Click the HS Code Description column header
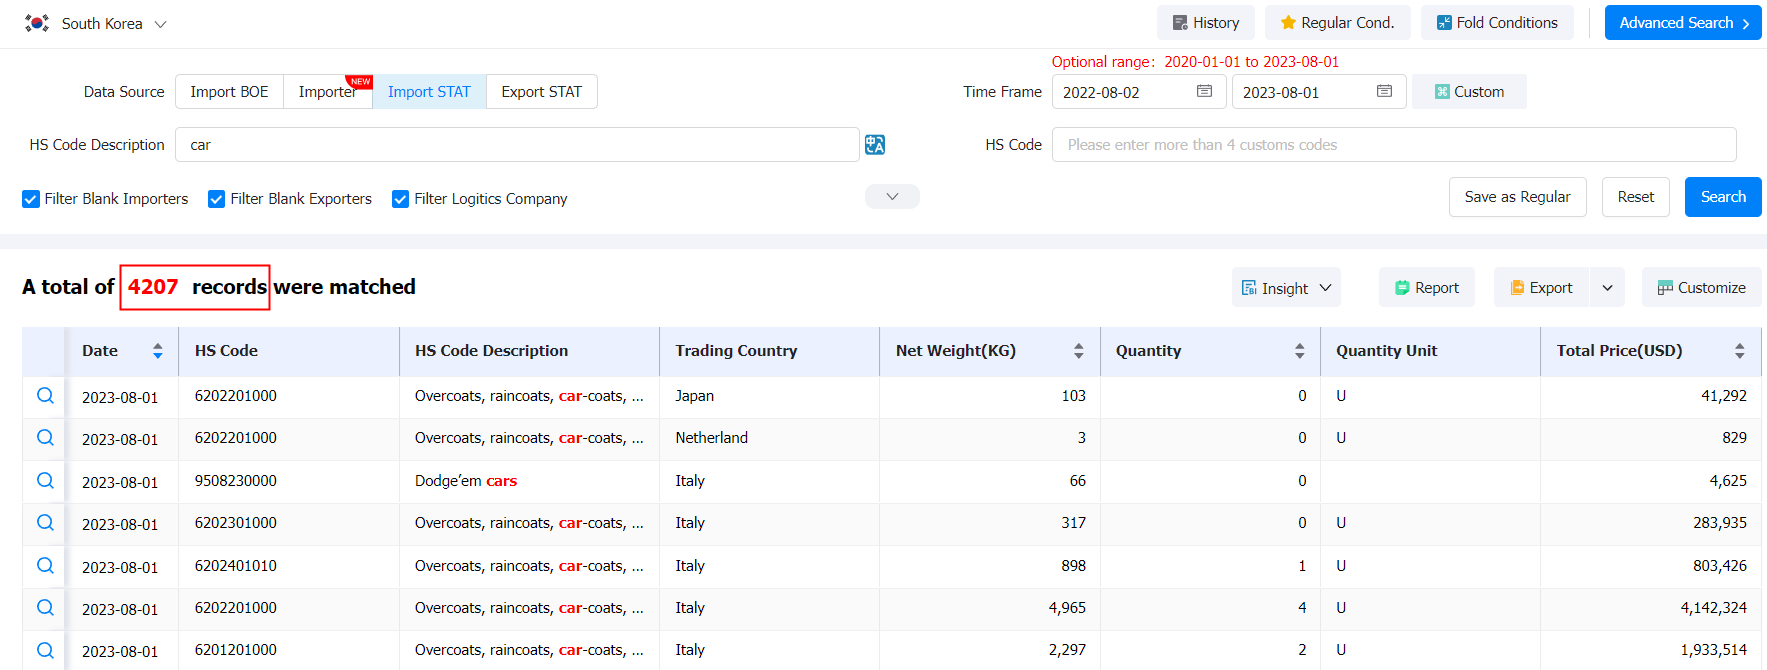Image resolution: width=1767 pixels, height=670 pixels. coord(529,351)
